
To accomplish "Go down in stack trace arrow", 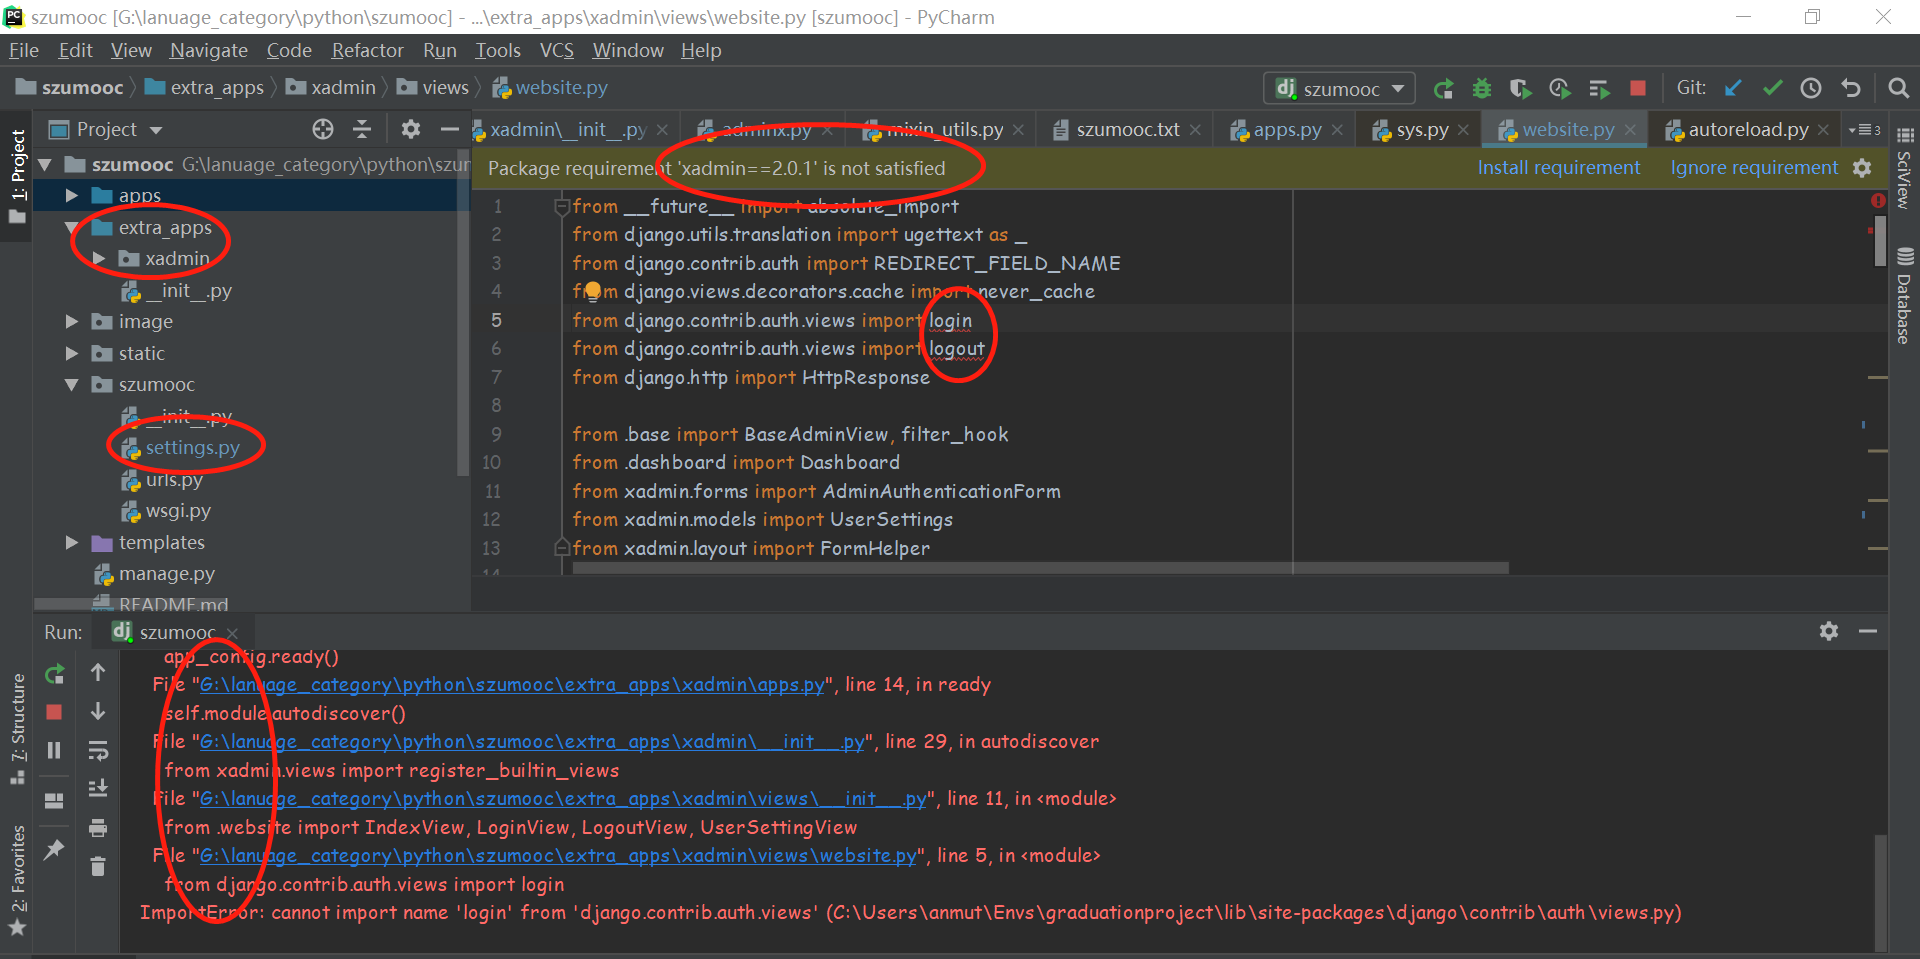I will pos(98,711).
